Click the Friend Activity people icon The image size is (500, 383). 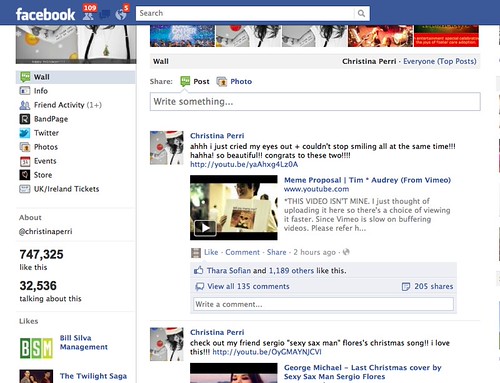(25, 105)
